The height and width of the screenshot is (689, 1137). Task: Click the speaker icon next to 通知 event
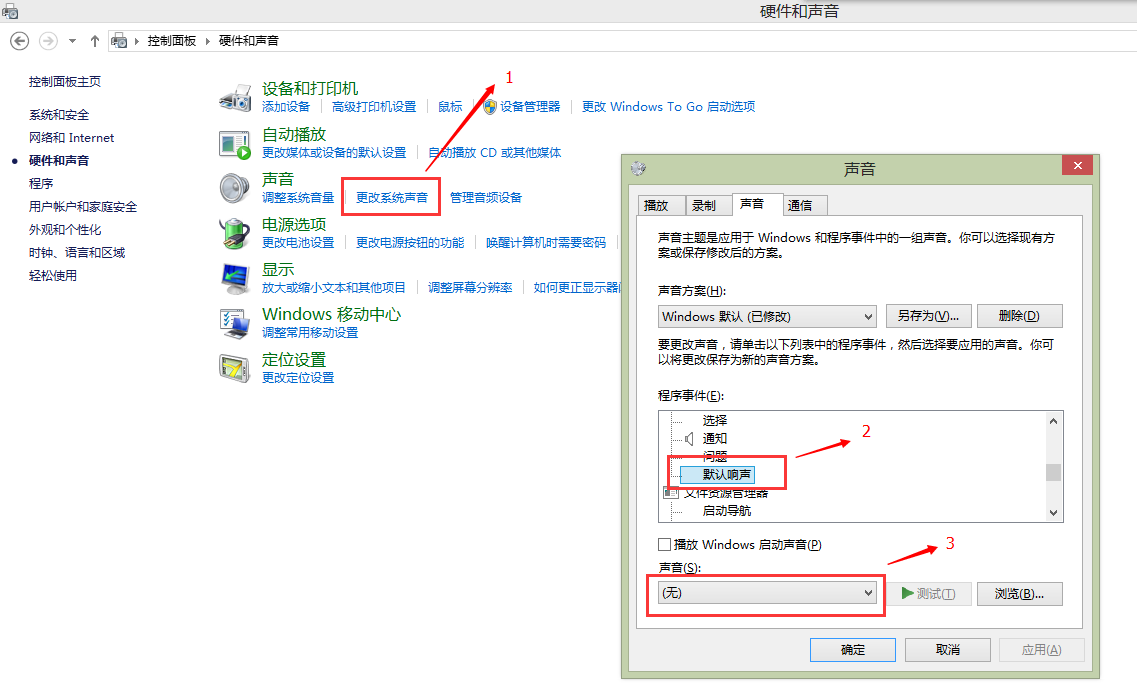tap(689, 439)
